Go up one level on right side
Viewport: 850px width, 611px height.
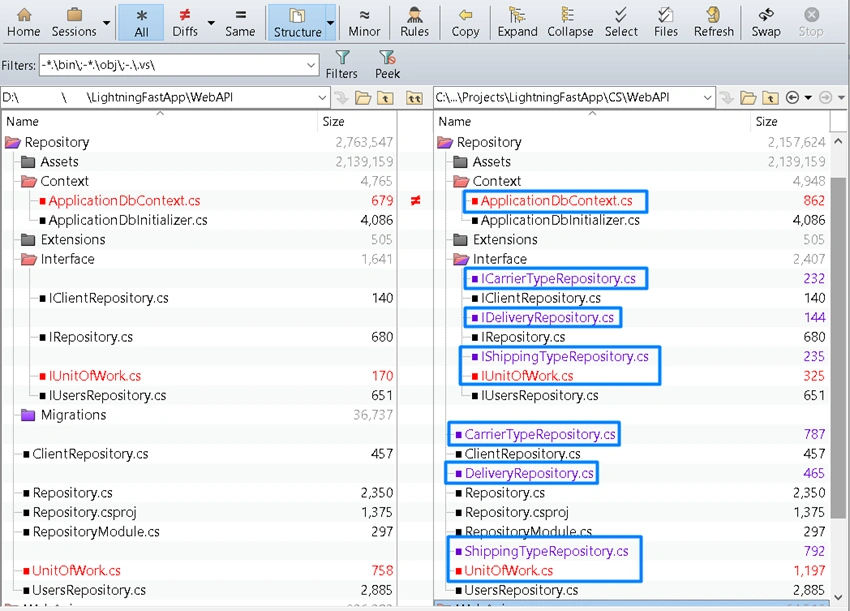770,98
